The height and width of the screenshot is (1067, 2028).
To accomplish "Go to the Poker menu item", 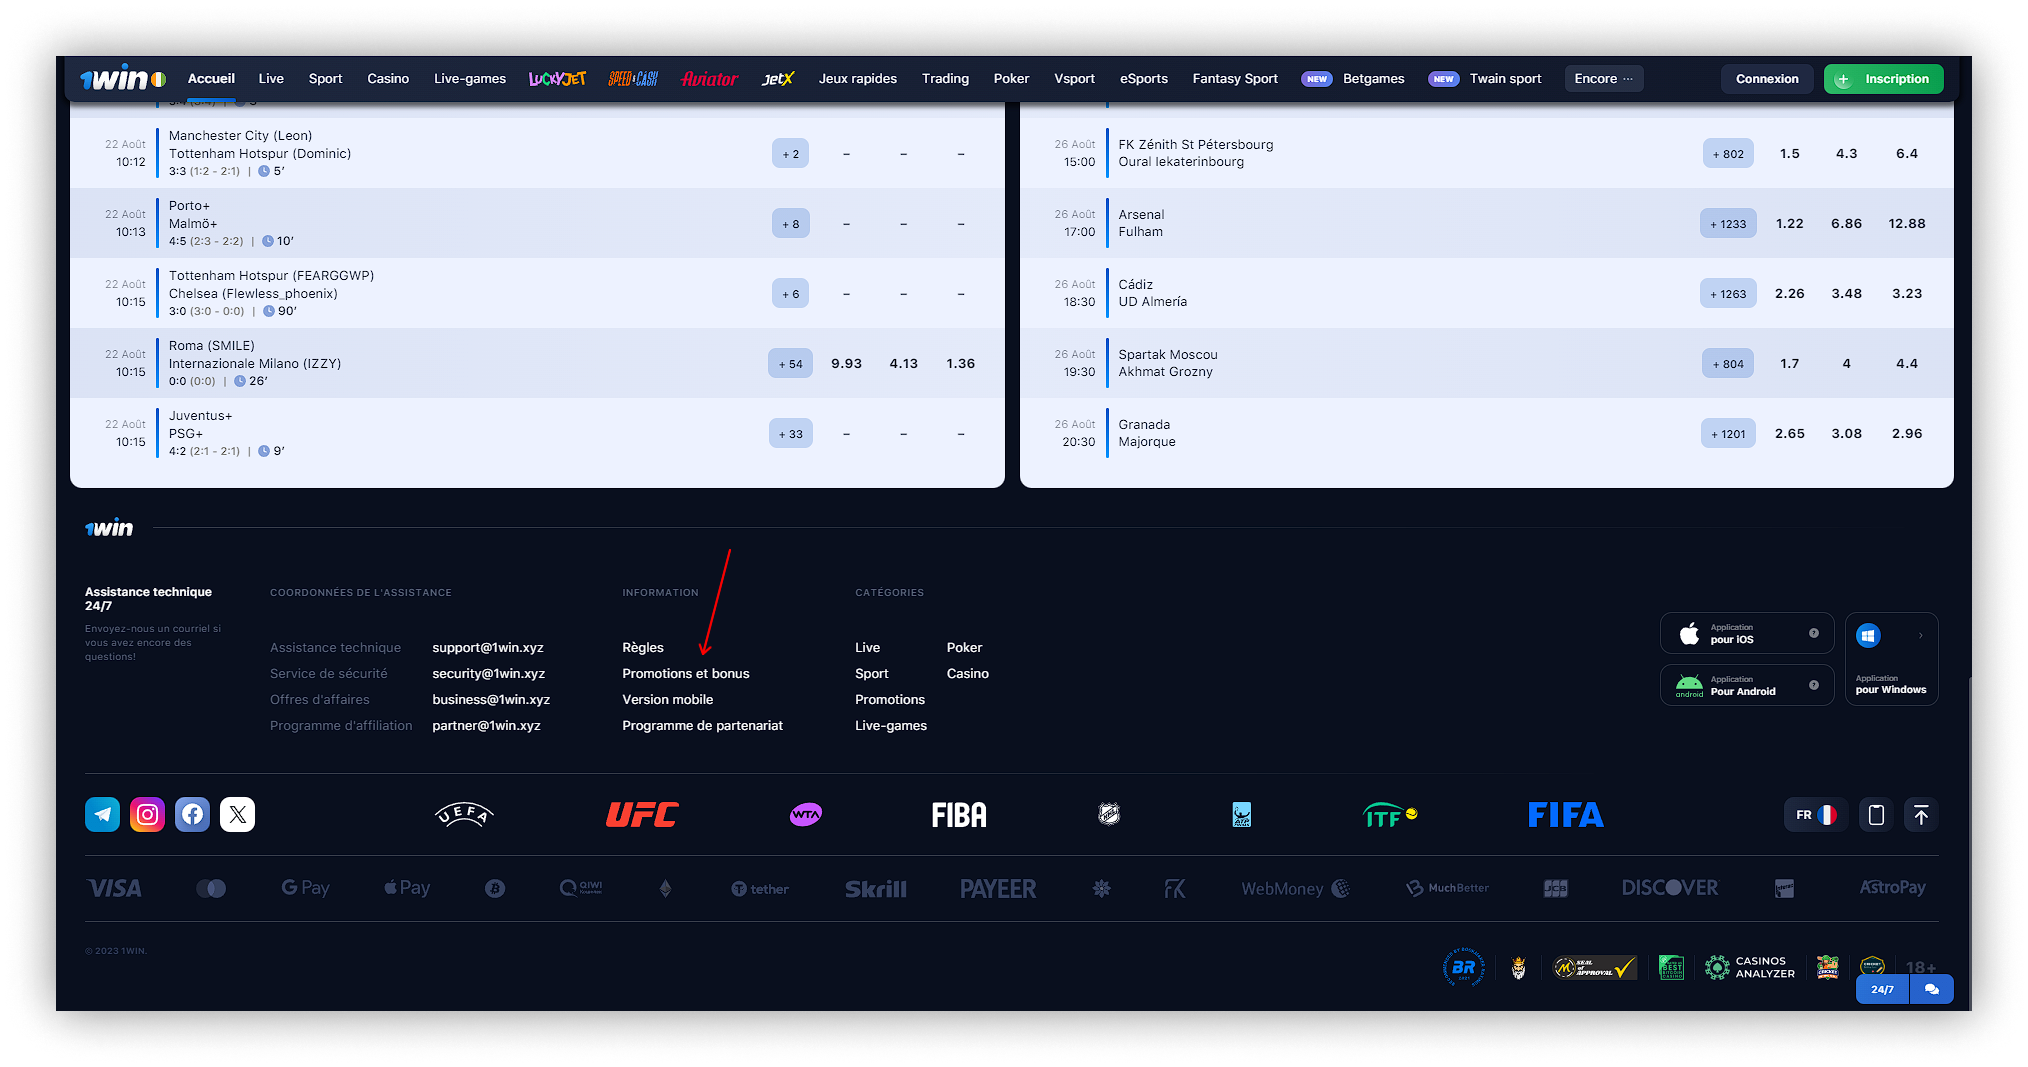I will coord(1011,79).
